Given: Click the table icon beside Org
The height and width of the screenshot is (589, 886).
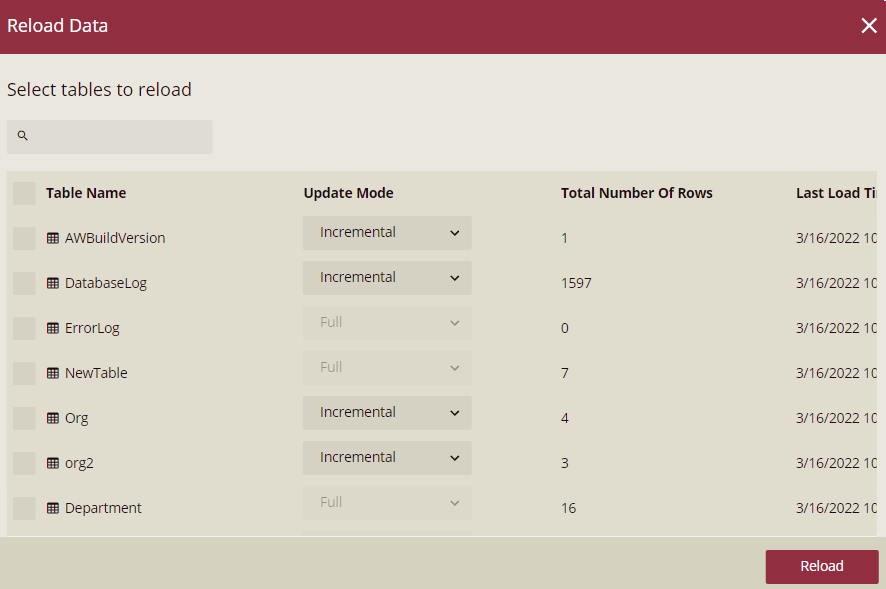Looking at the screenshot, I should pyautogui.click(x=51, y=418).
